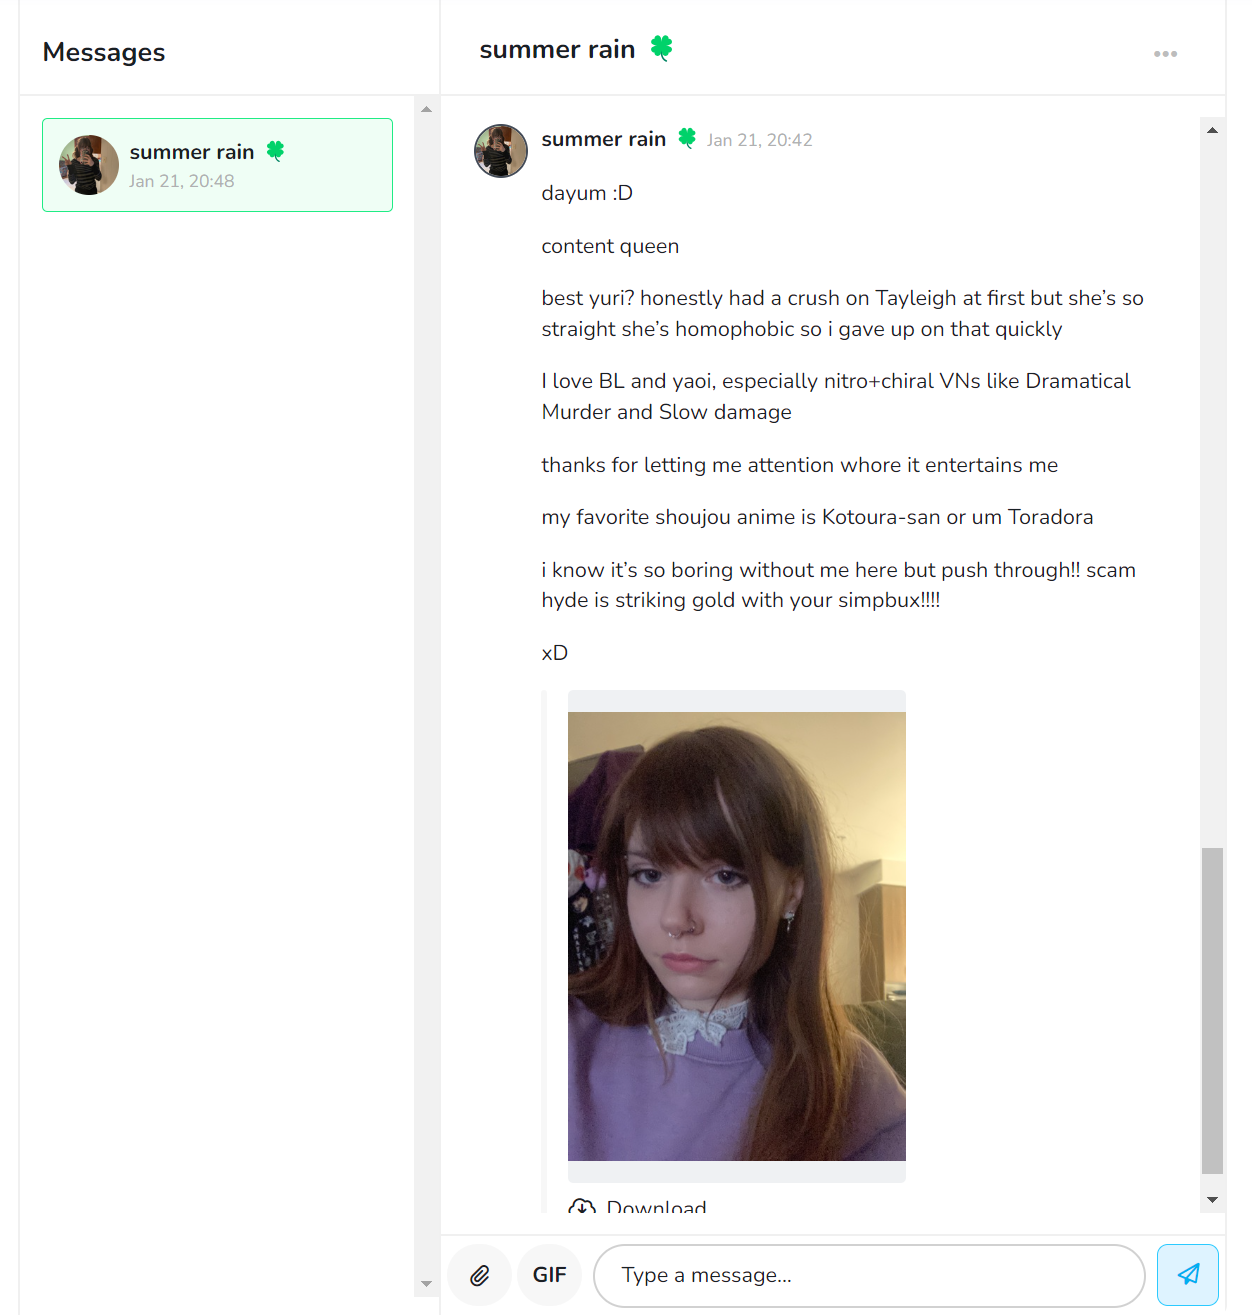Open summer rain avatar in message thread
Image resolution: width=1252 pixels, height=1315 pixels.
[501, 151]
